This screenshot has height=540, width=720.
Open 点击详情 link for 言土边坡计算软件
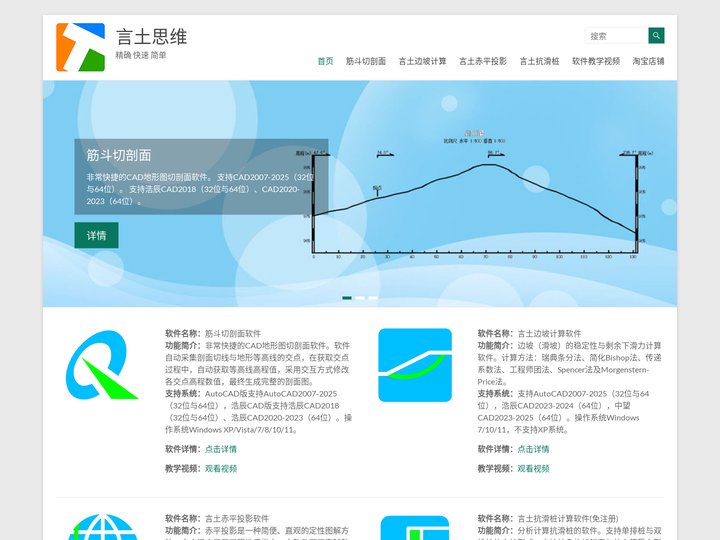coord(533,449)
